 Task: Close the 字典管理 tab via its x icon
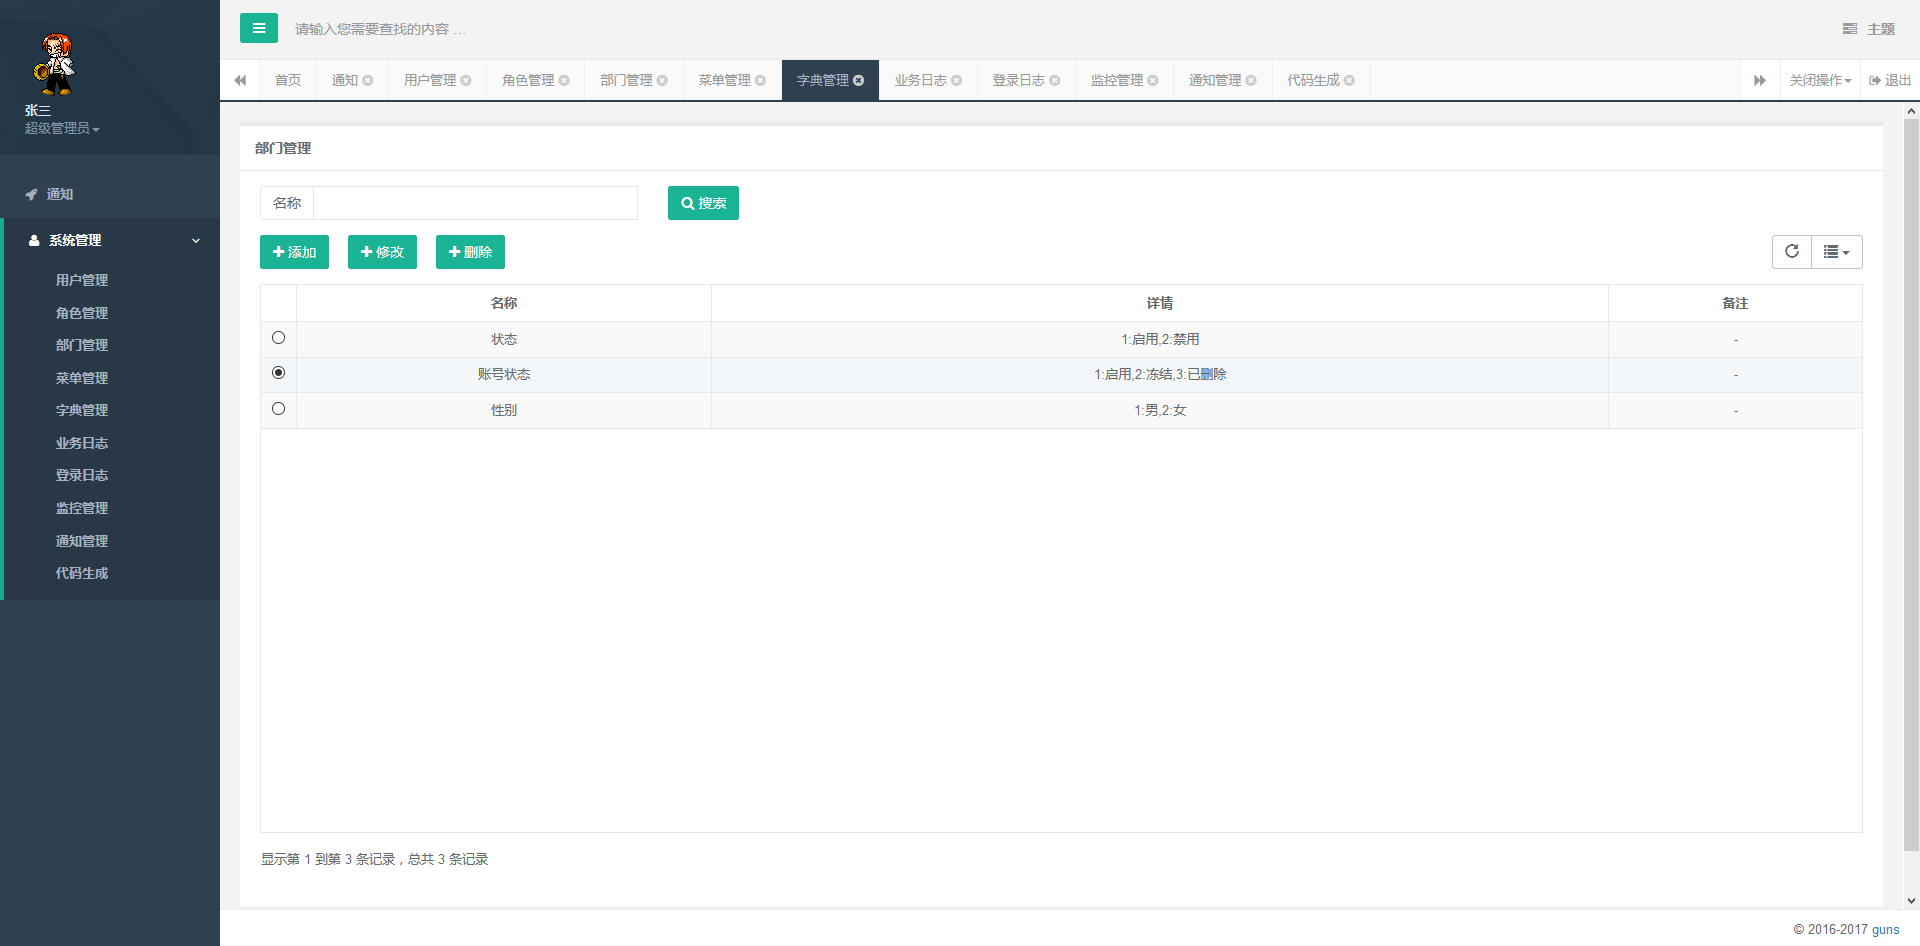coord(859,81)
